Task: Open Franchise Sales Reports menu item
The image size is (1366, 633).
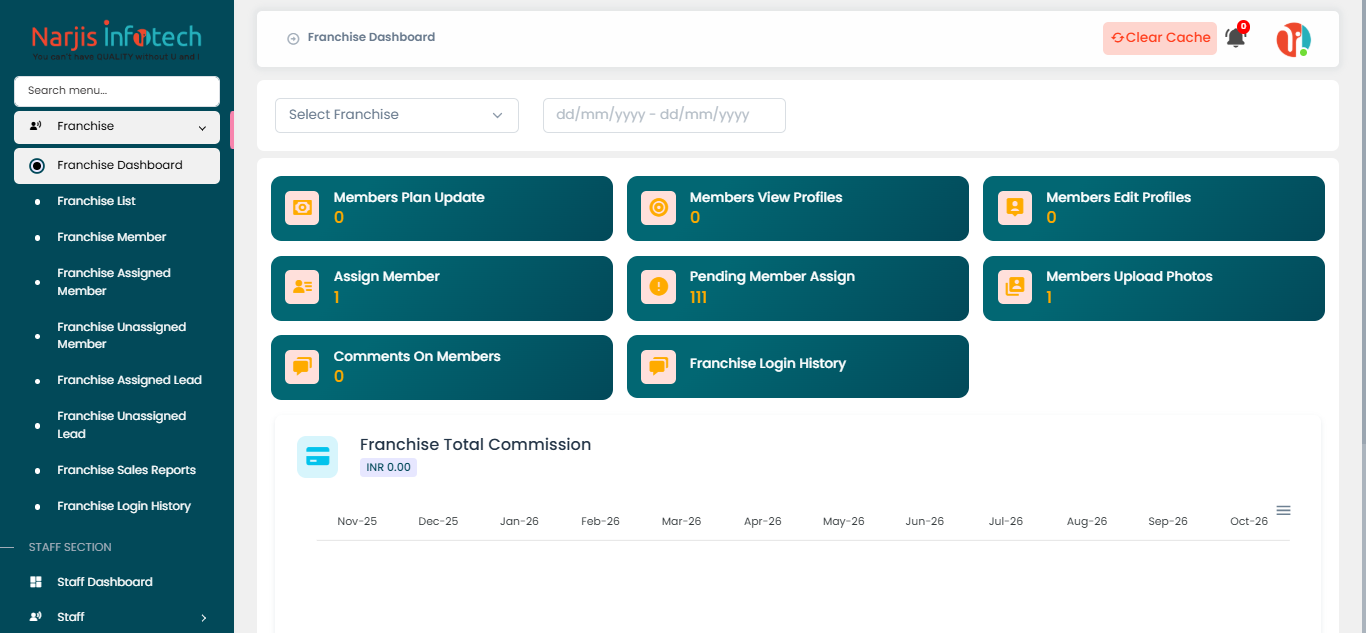Action: 126,470
